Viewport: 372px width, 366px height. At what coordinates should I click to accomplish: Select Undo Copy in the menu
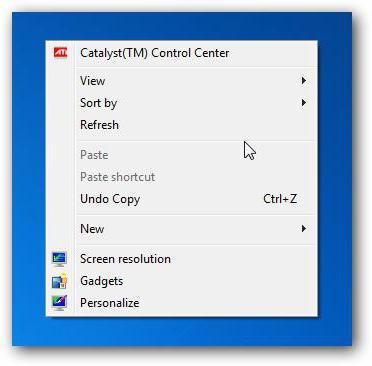coord(110,199)
